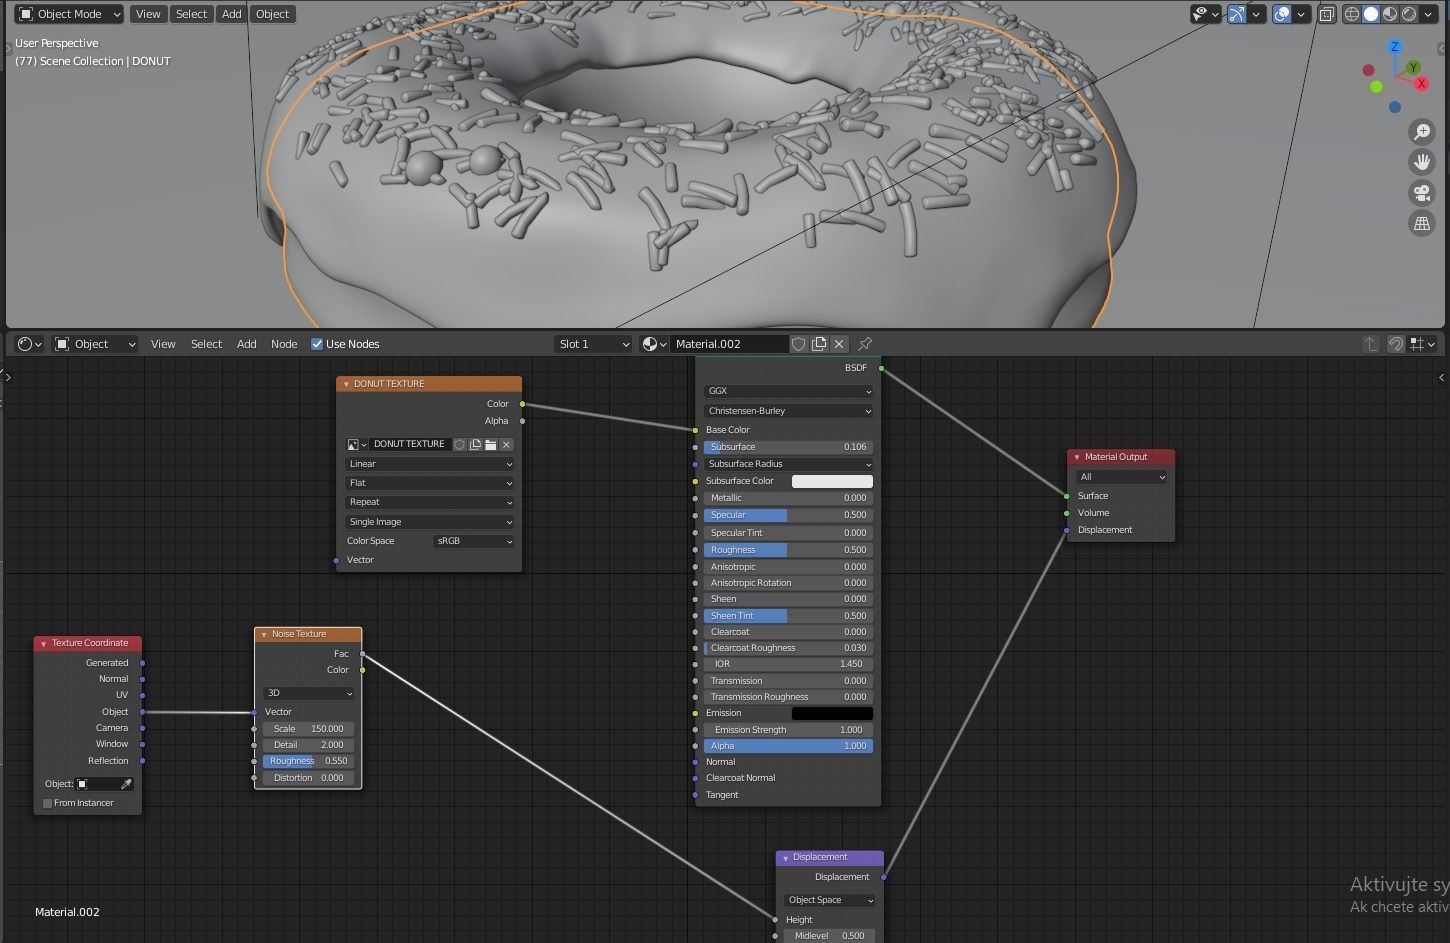Open the Node menu
Screen dimensions: 1450x943
(x=284, y=344)
